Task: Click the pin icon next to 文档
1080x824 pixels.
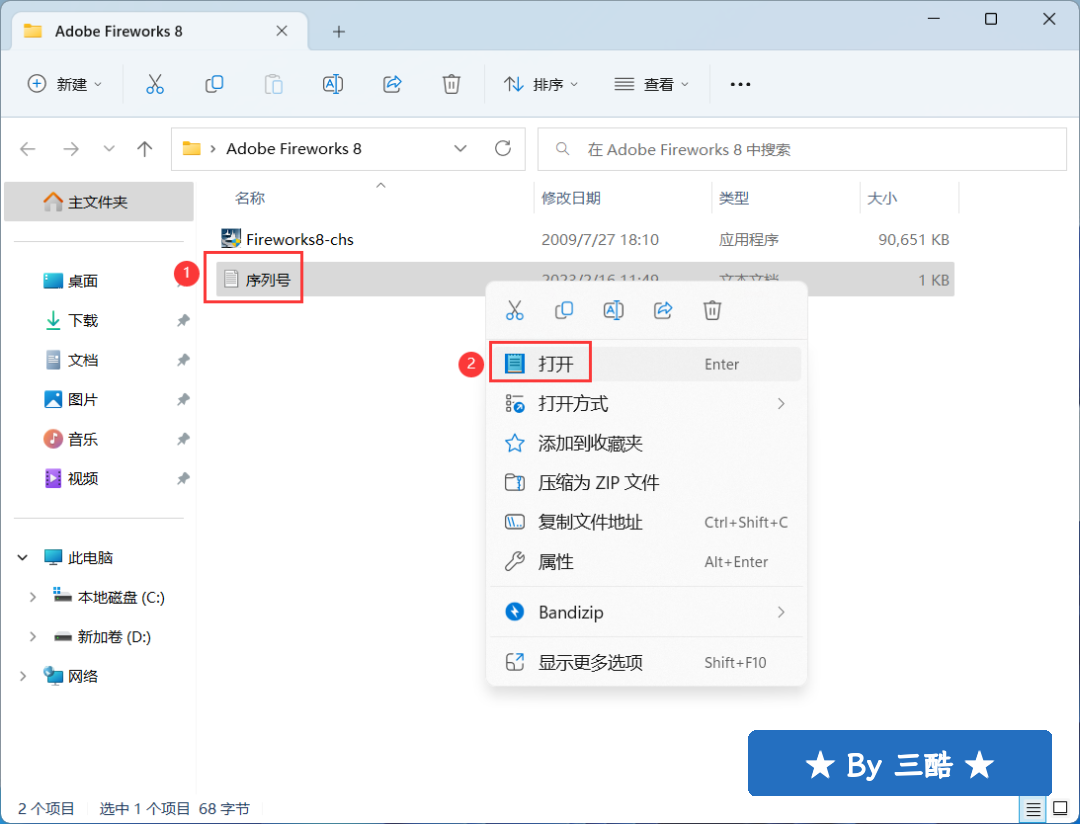Action: (183, 360)
